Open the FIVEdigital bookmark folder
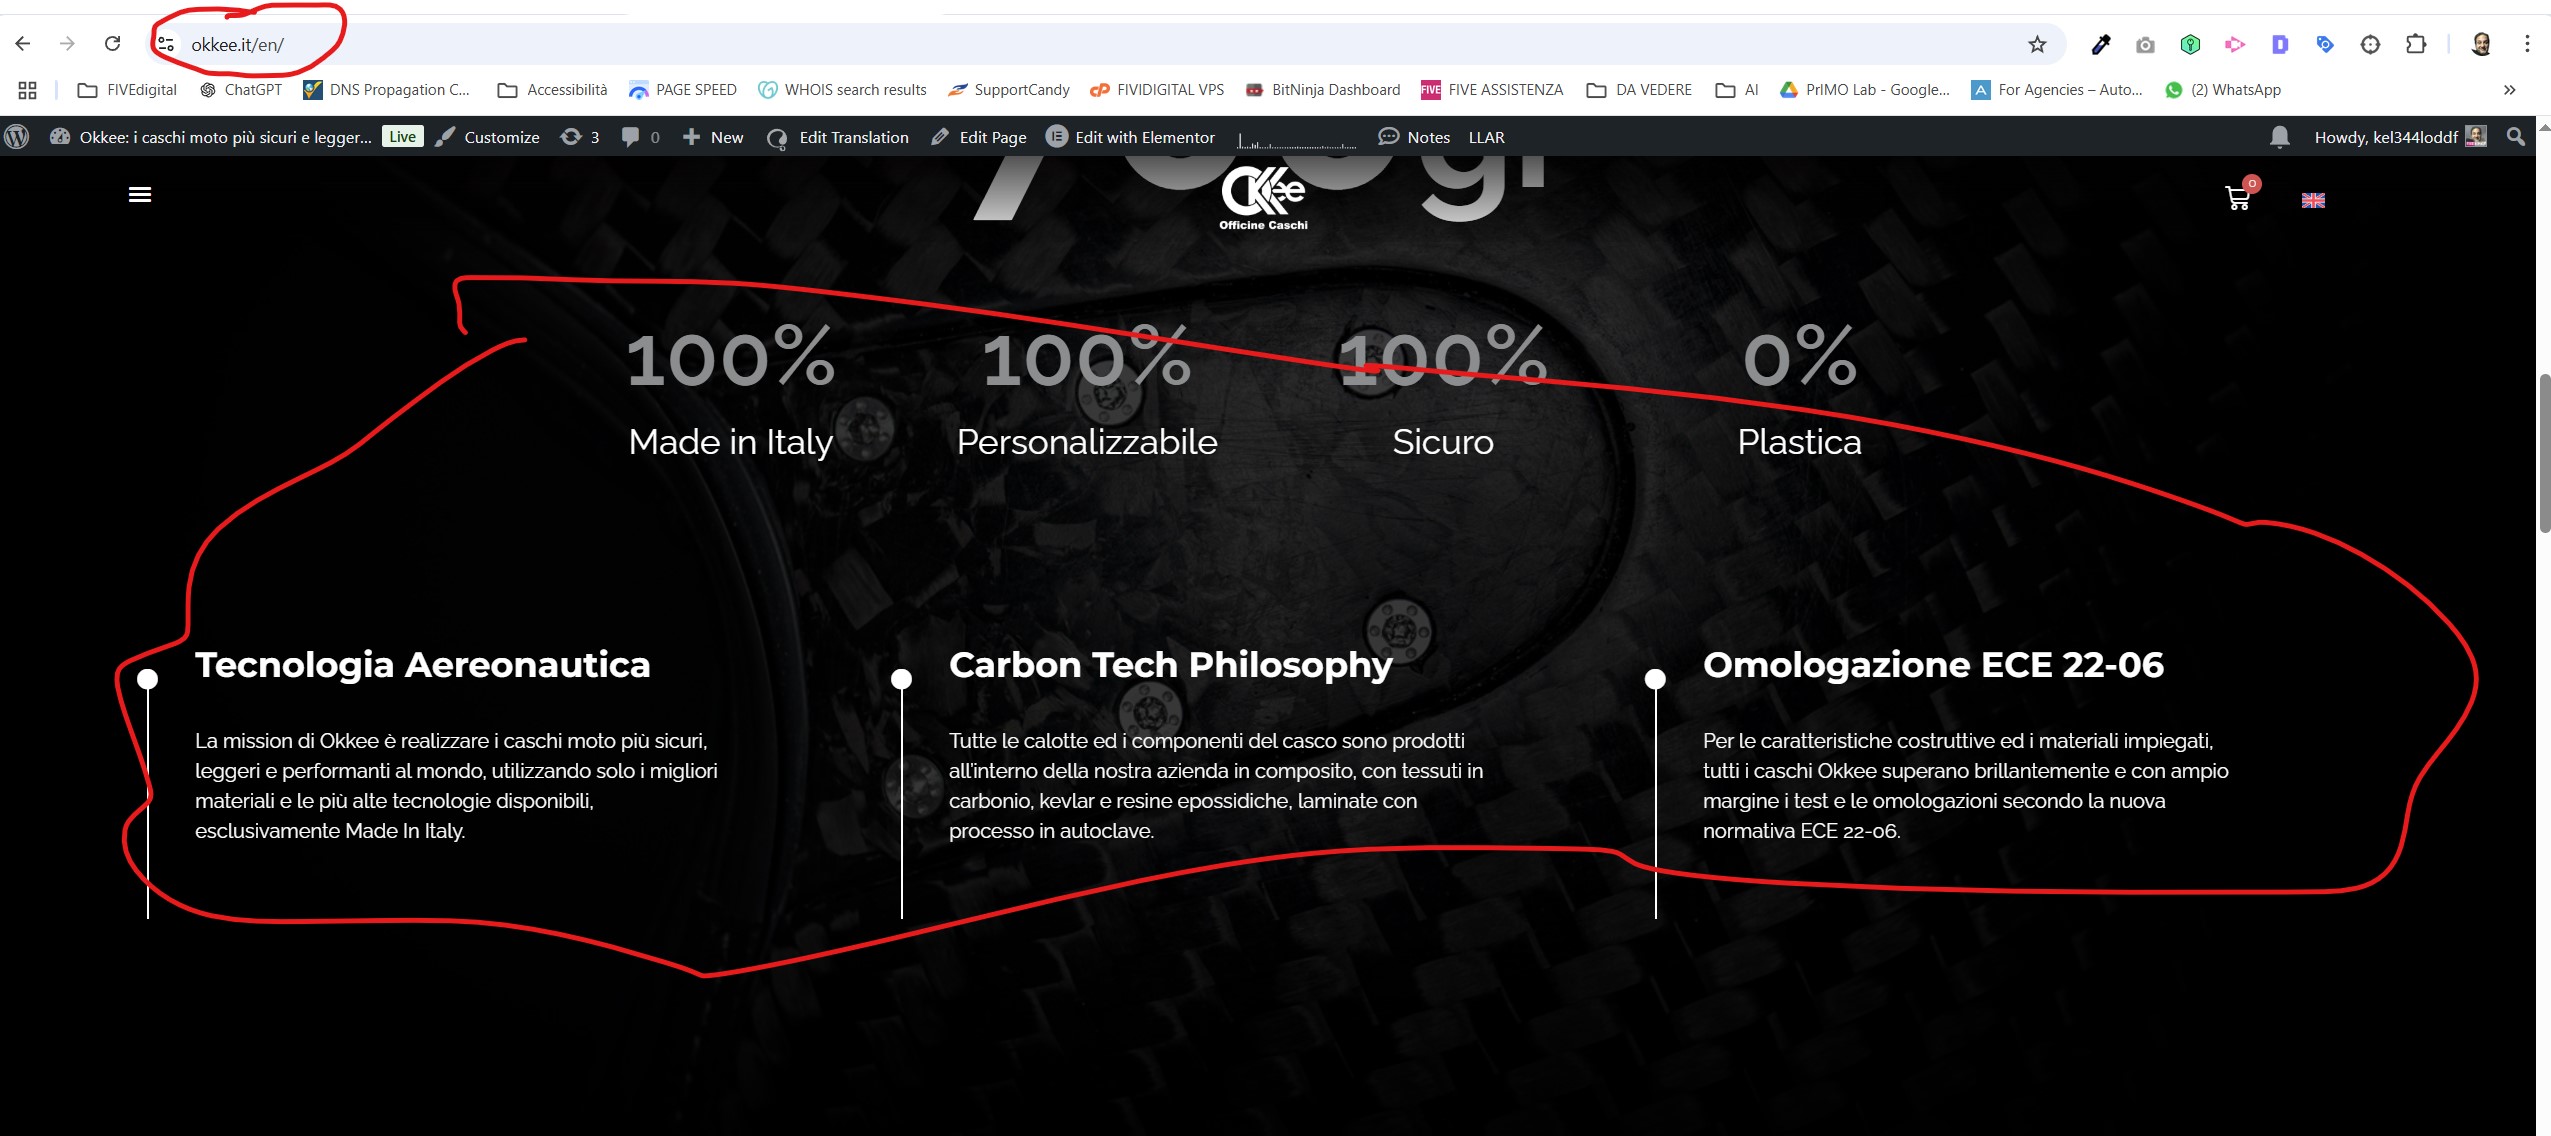The height and width of the screenshot is (1136, 2551). click(x=127, y=90)
